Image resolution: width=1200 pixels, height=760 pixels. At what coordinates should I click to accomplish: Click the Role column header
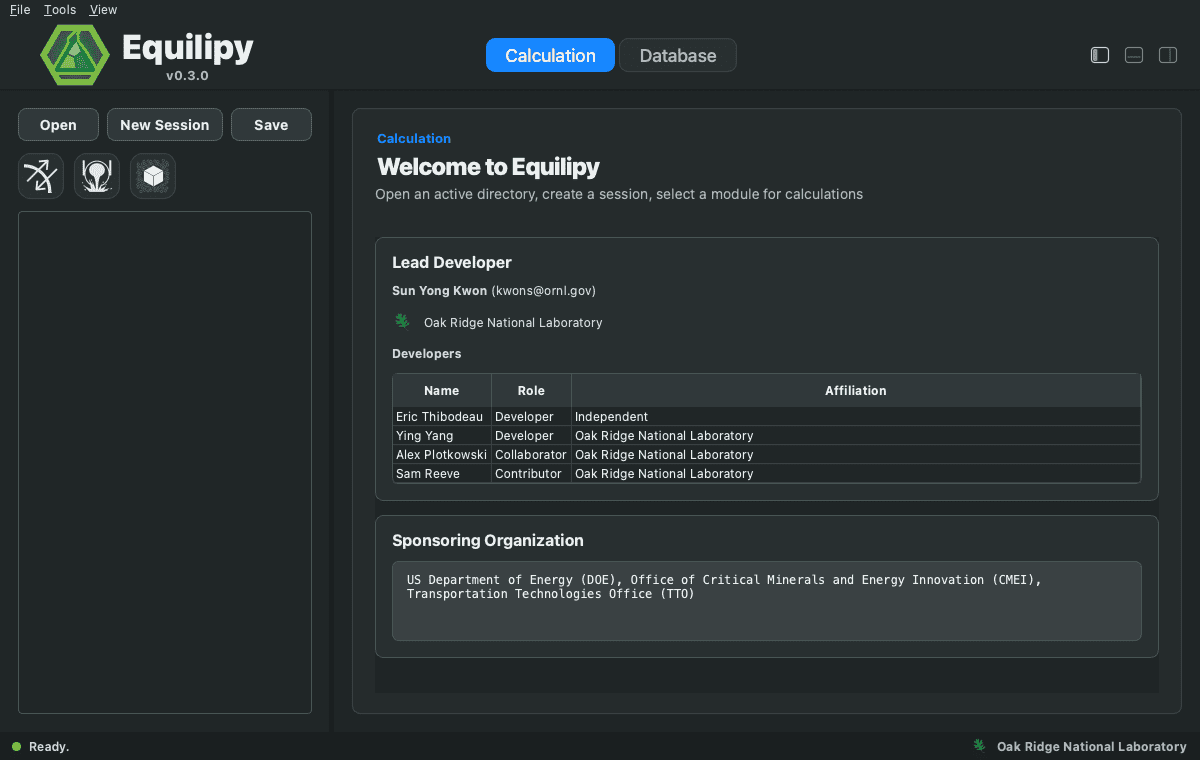(531, 390)
